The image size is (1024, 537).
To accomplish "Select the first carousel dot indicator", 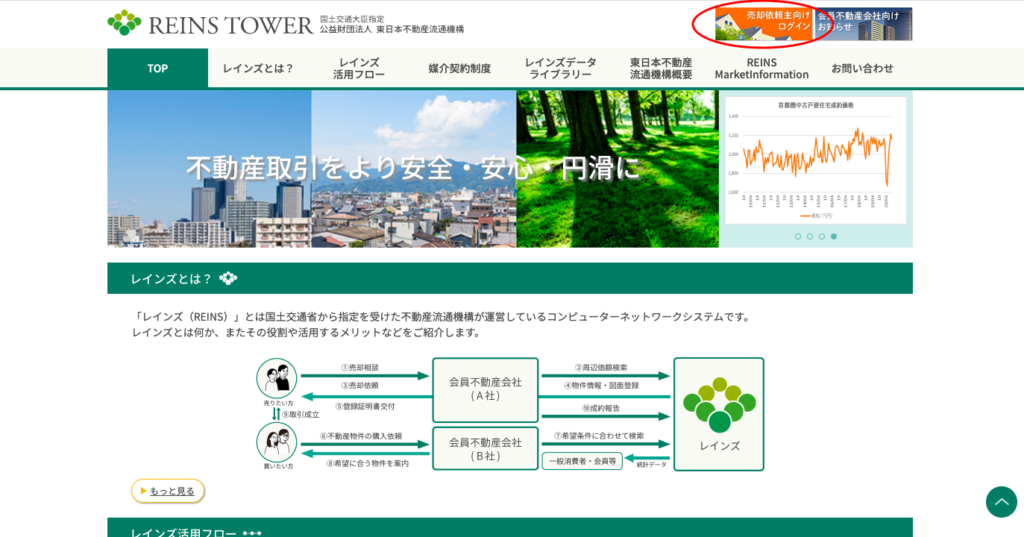I will pos(798,237).
